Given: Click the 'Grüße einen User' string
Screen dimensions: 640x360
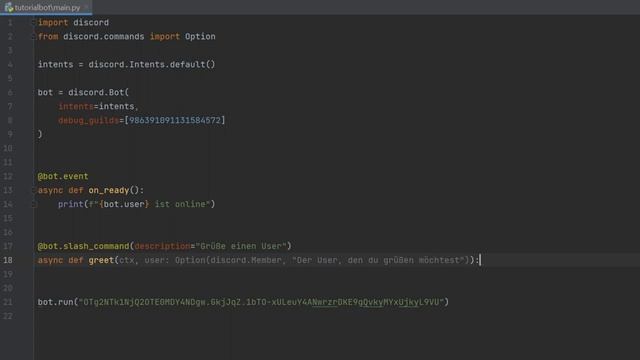Looking at the screenshot, I should pyautogui.click(x=241, y=247).
